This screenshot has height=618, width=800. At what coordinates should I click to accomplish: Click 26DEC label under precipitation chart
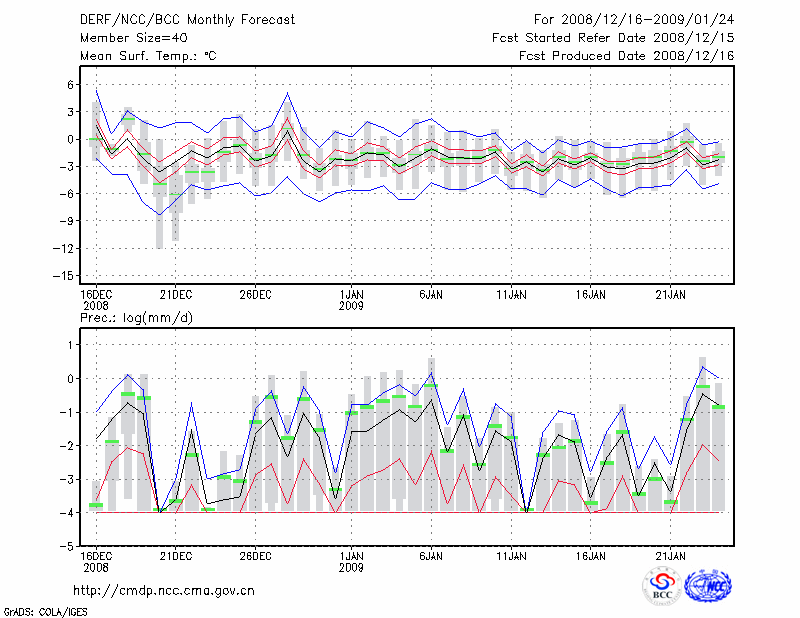(x=255, y=554)
